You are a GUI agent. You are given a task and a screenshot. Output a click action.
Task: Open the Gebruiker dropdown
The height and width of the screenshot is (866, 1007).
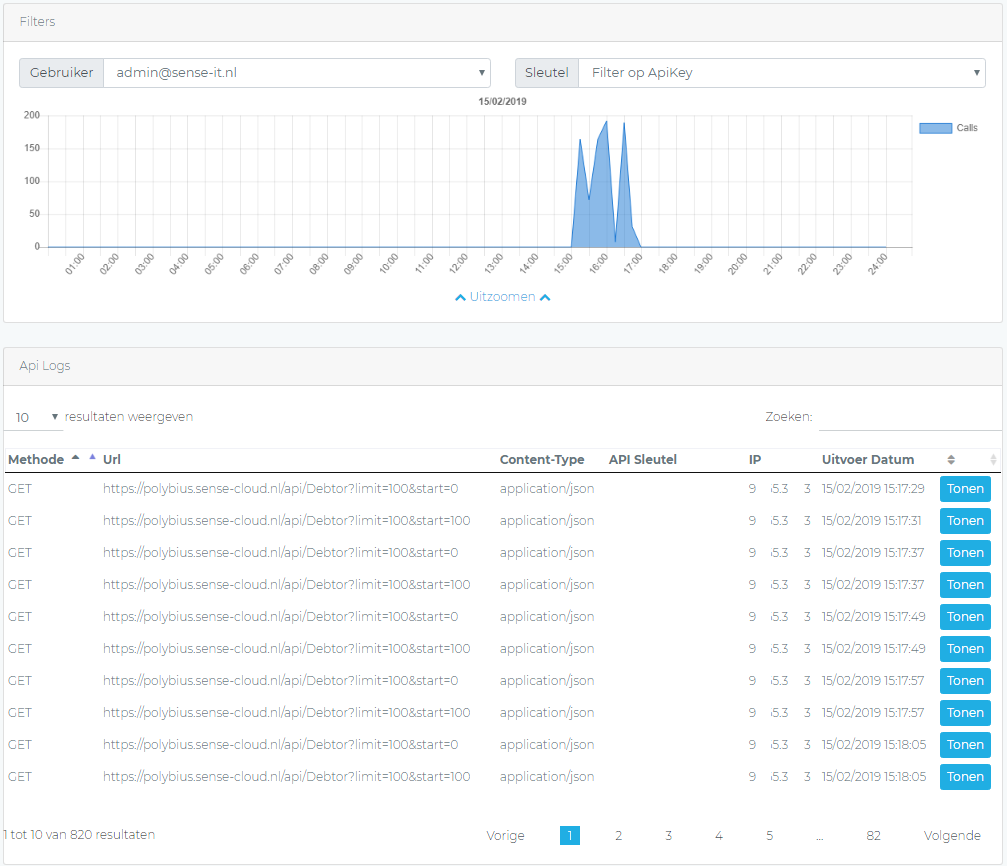click(296, 73)
